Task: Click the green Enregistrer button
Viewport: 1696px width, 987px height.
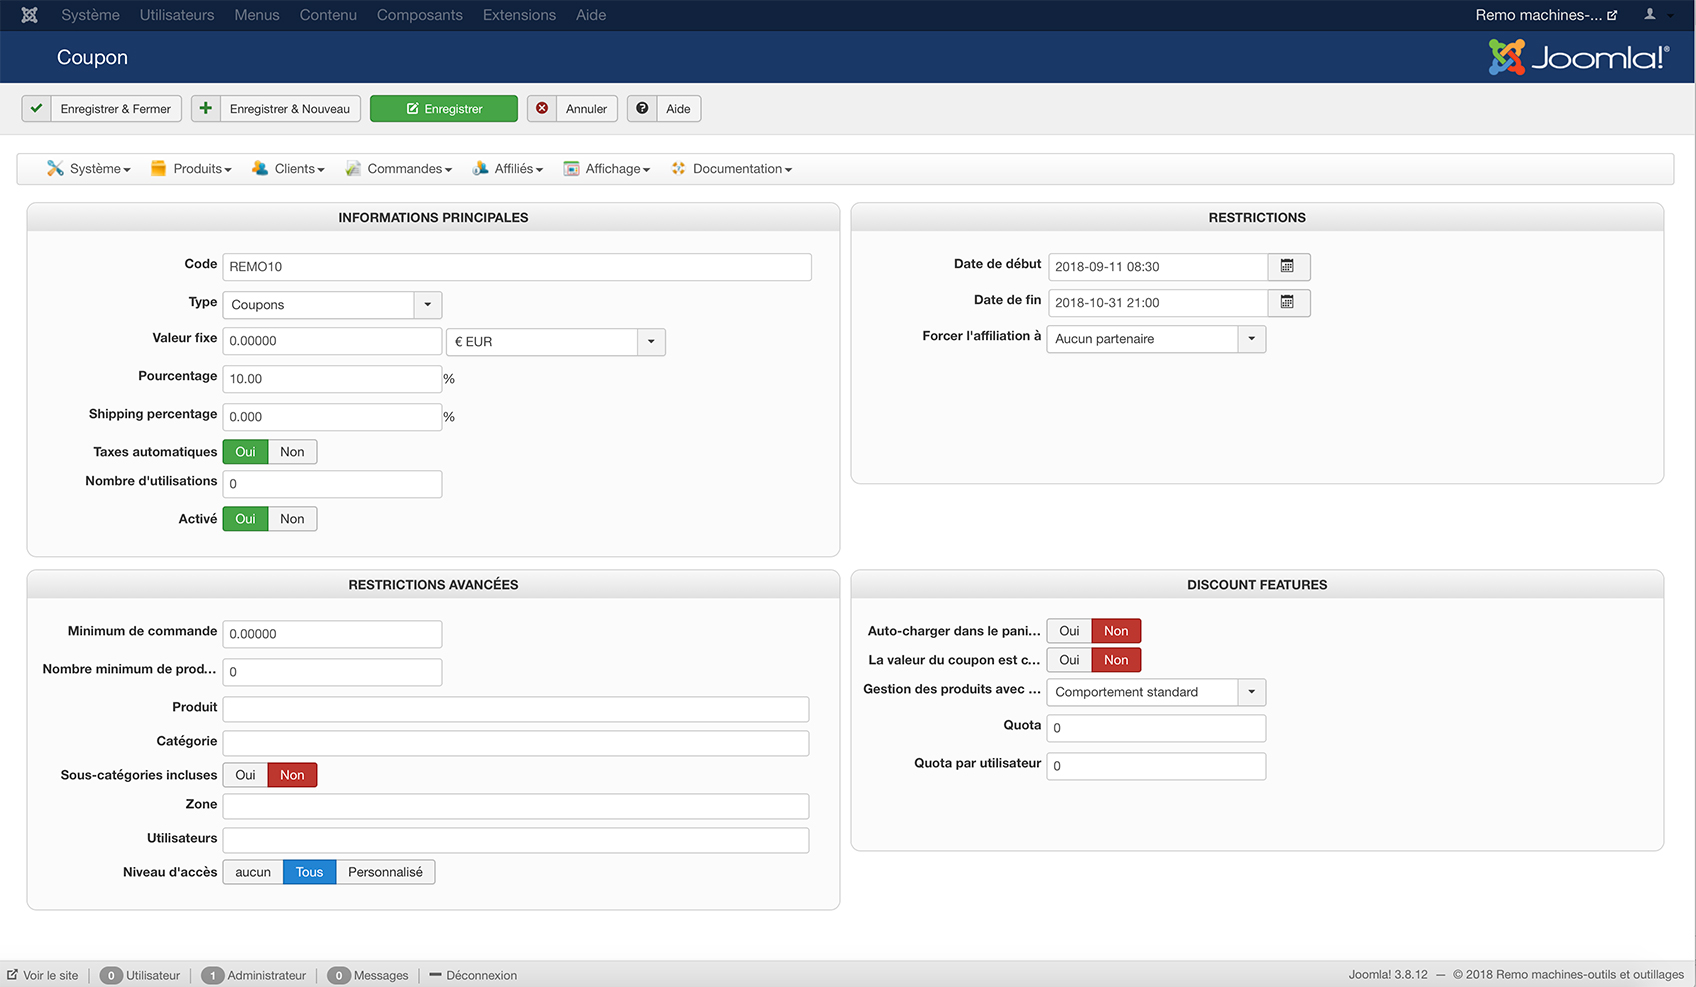Action: coord(444,109)
